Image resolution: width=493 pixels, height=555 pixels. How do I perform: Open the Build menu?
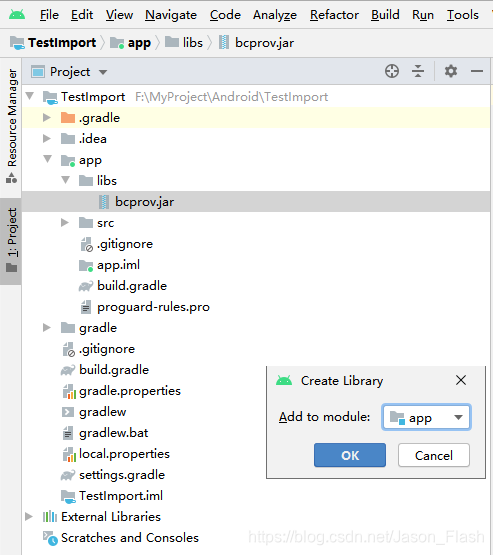coord(385,15)
